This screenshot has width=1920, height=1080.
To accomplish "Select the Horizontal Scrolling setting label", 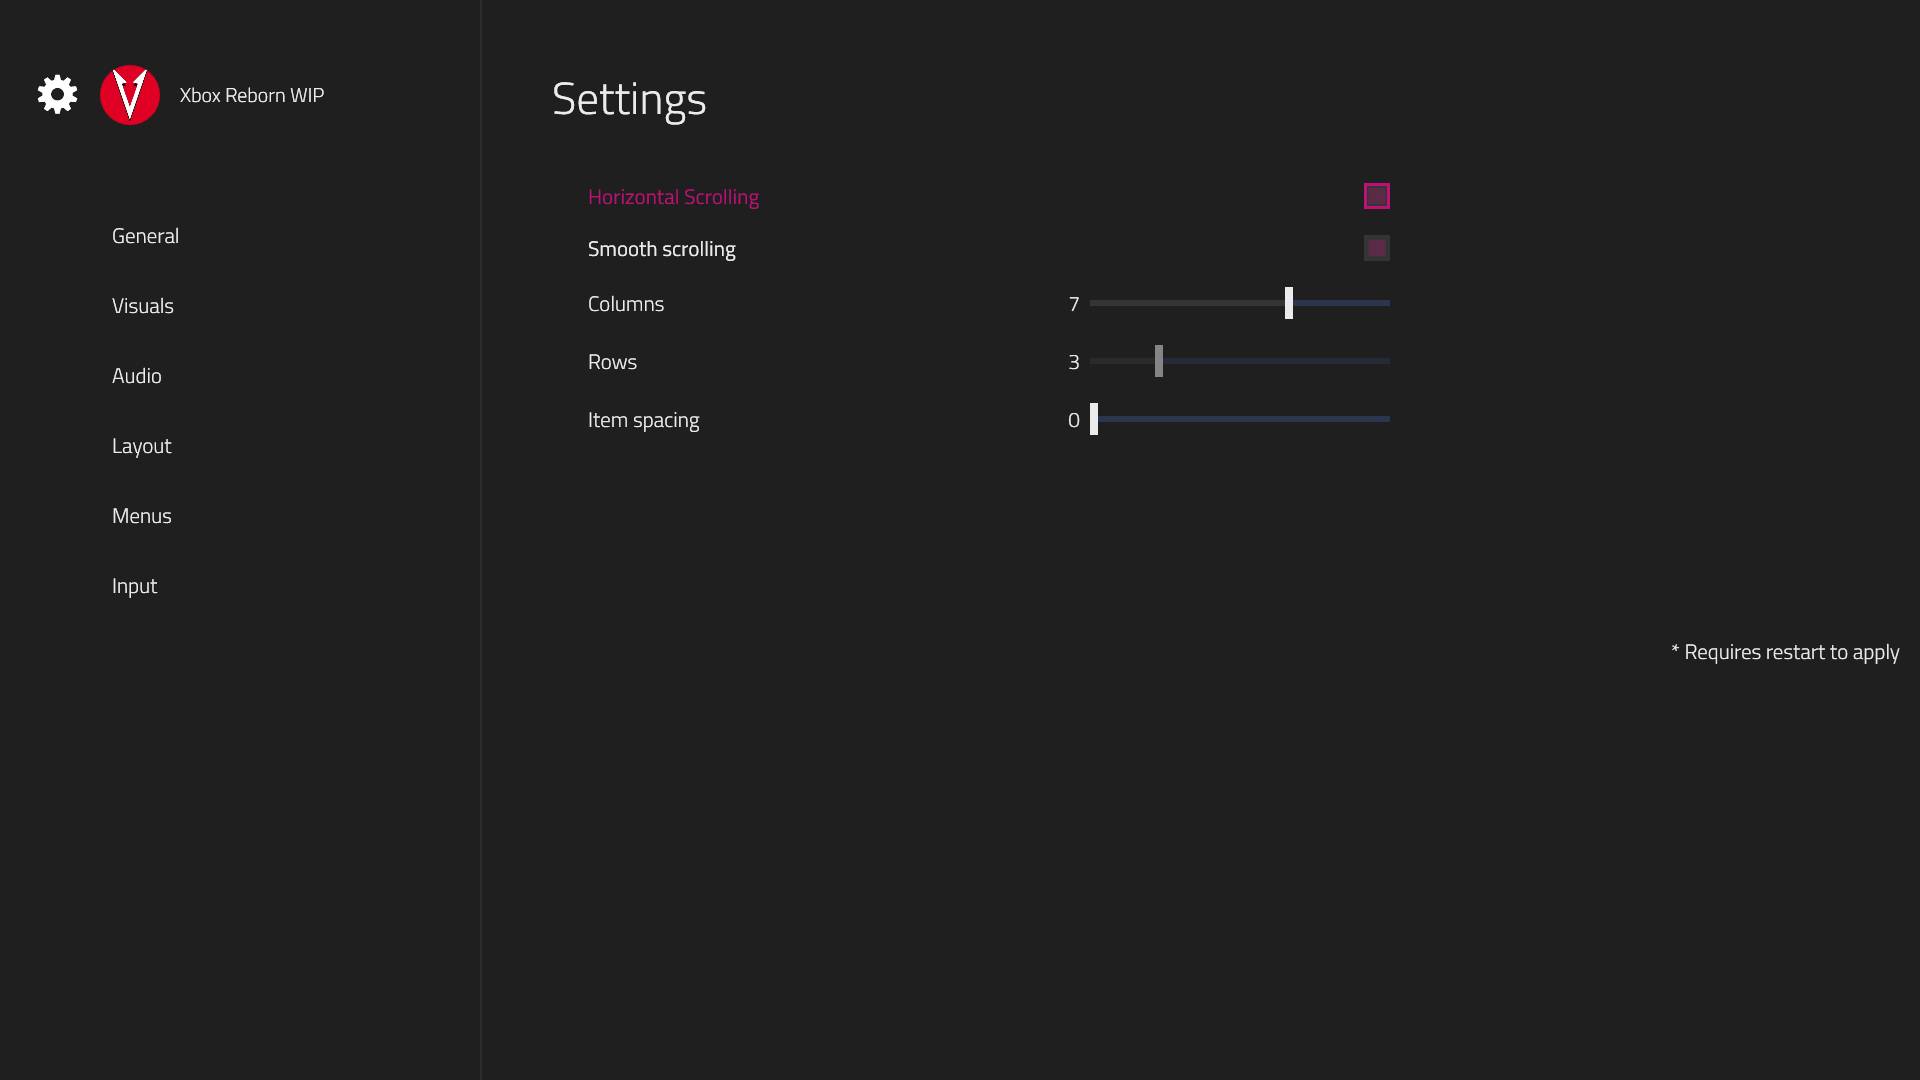I will pyautogui.click(x=673, y=197).
